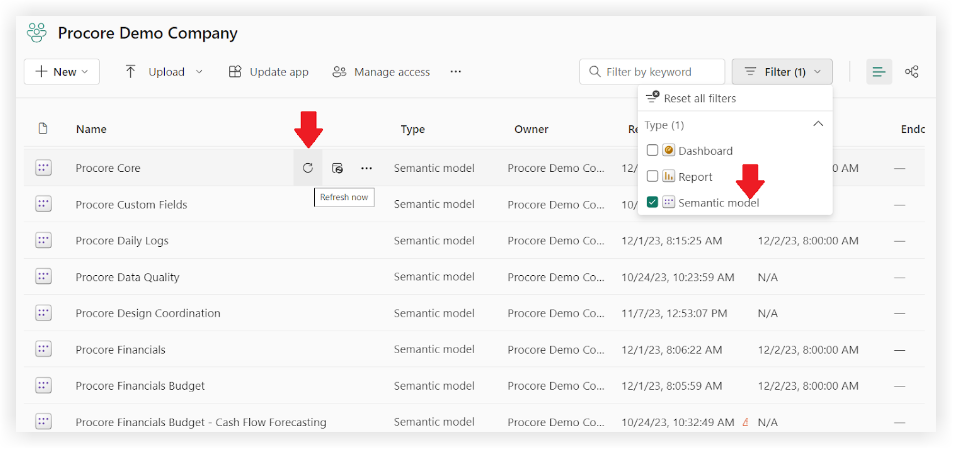This screenshot has height=449, width=953.
Task: Sort by the Owner column header
Action: [x=531, y=129]
